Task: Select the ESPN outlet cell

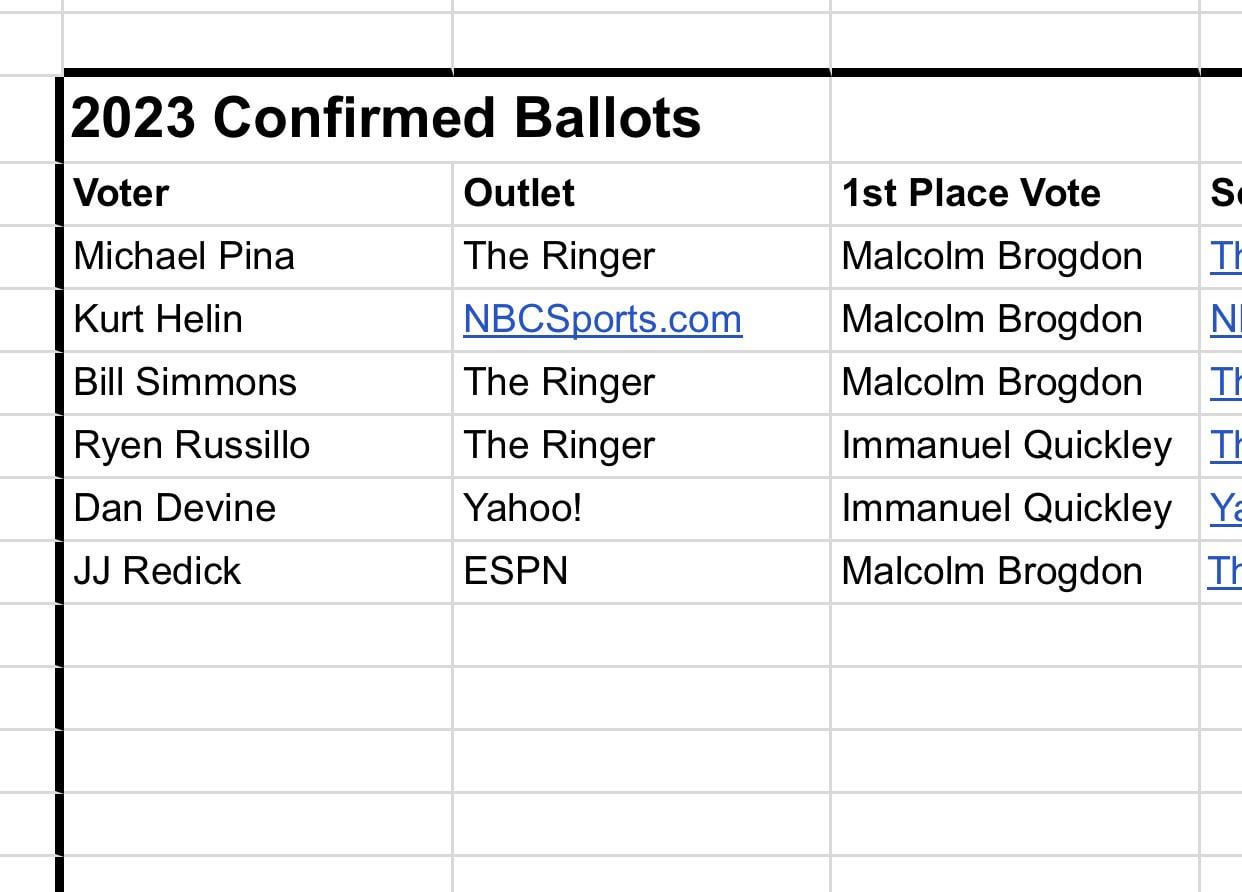Action: pos(516,572)
